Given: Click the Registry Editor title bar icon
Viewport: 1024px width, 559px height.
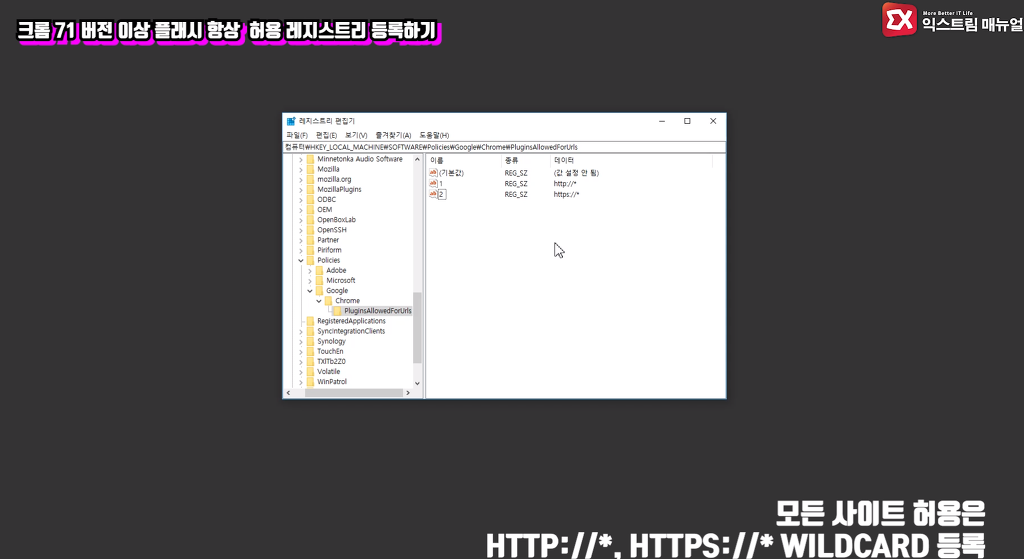Looking at the screenshot, I should [x=291, y=121].
